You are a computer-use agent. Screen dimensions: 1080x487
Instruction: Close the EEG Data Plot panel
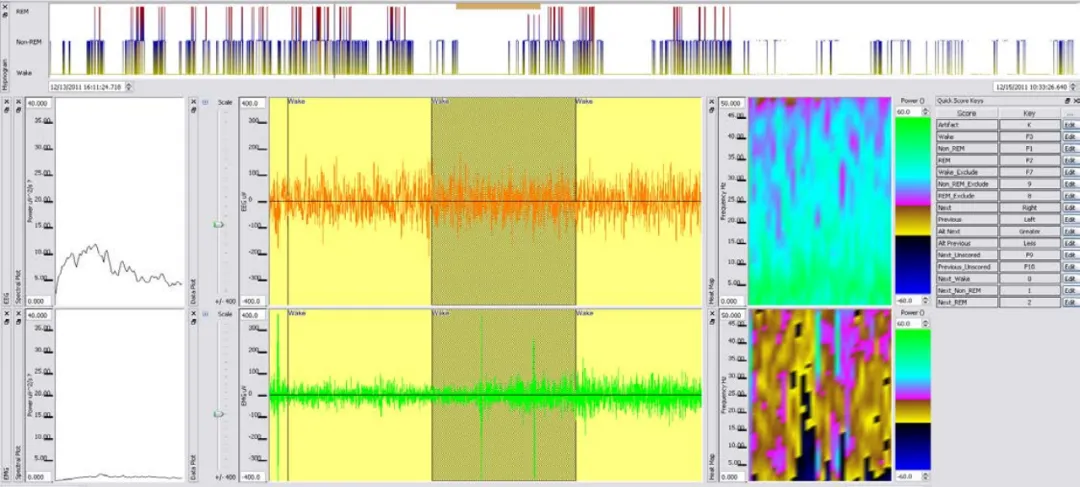193,101
